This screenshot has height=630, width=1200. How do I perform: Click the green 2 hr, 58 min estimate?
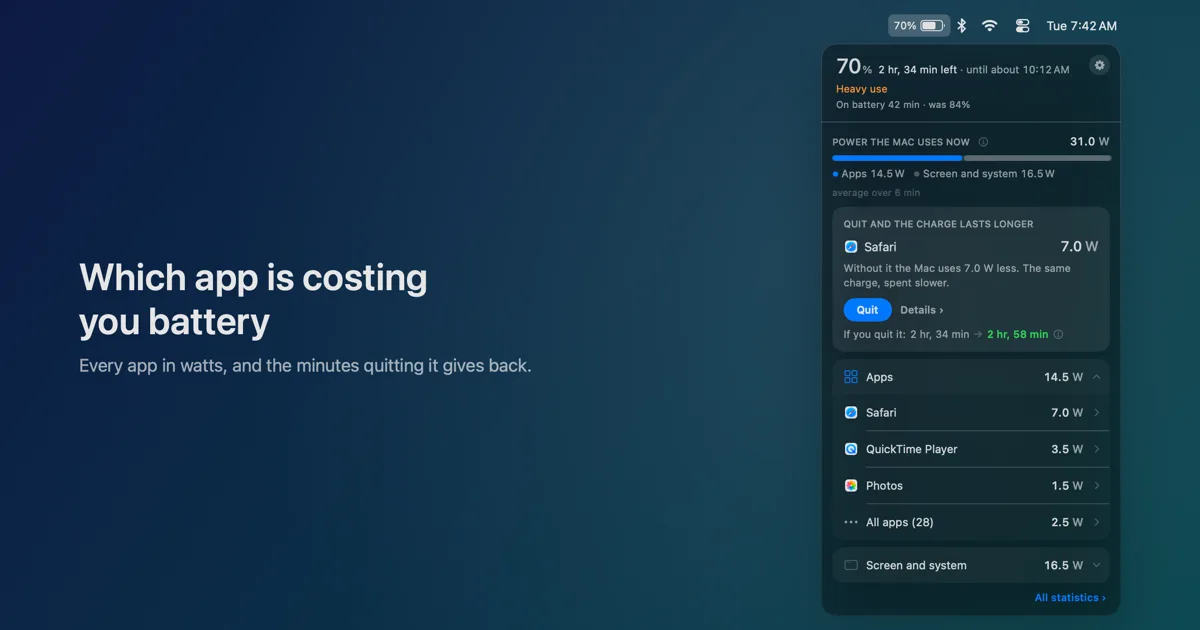(x=1017, y=335)
